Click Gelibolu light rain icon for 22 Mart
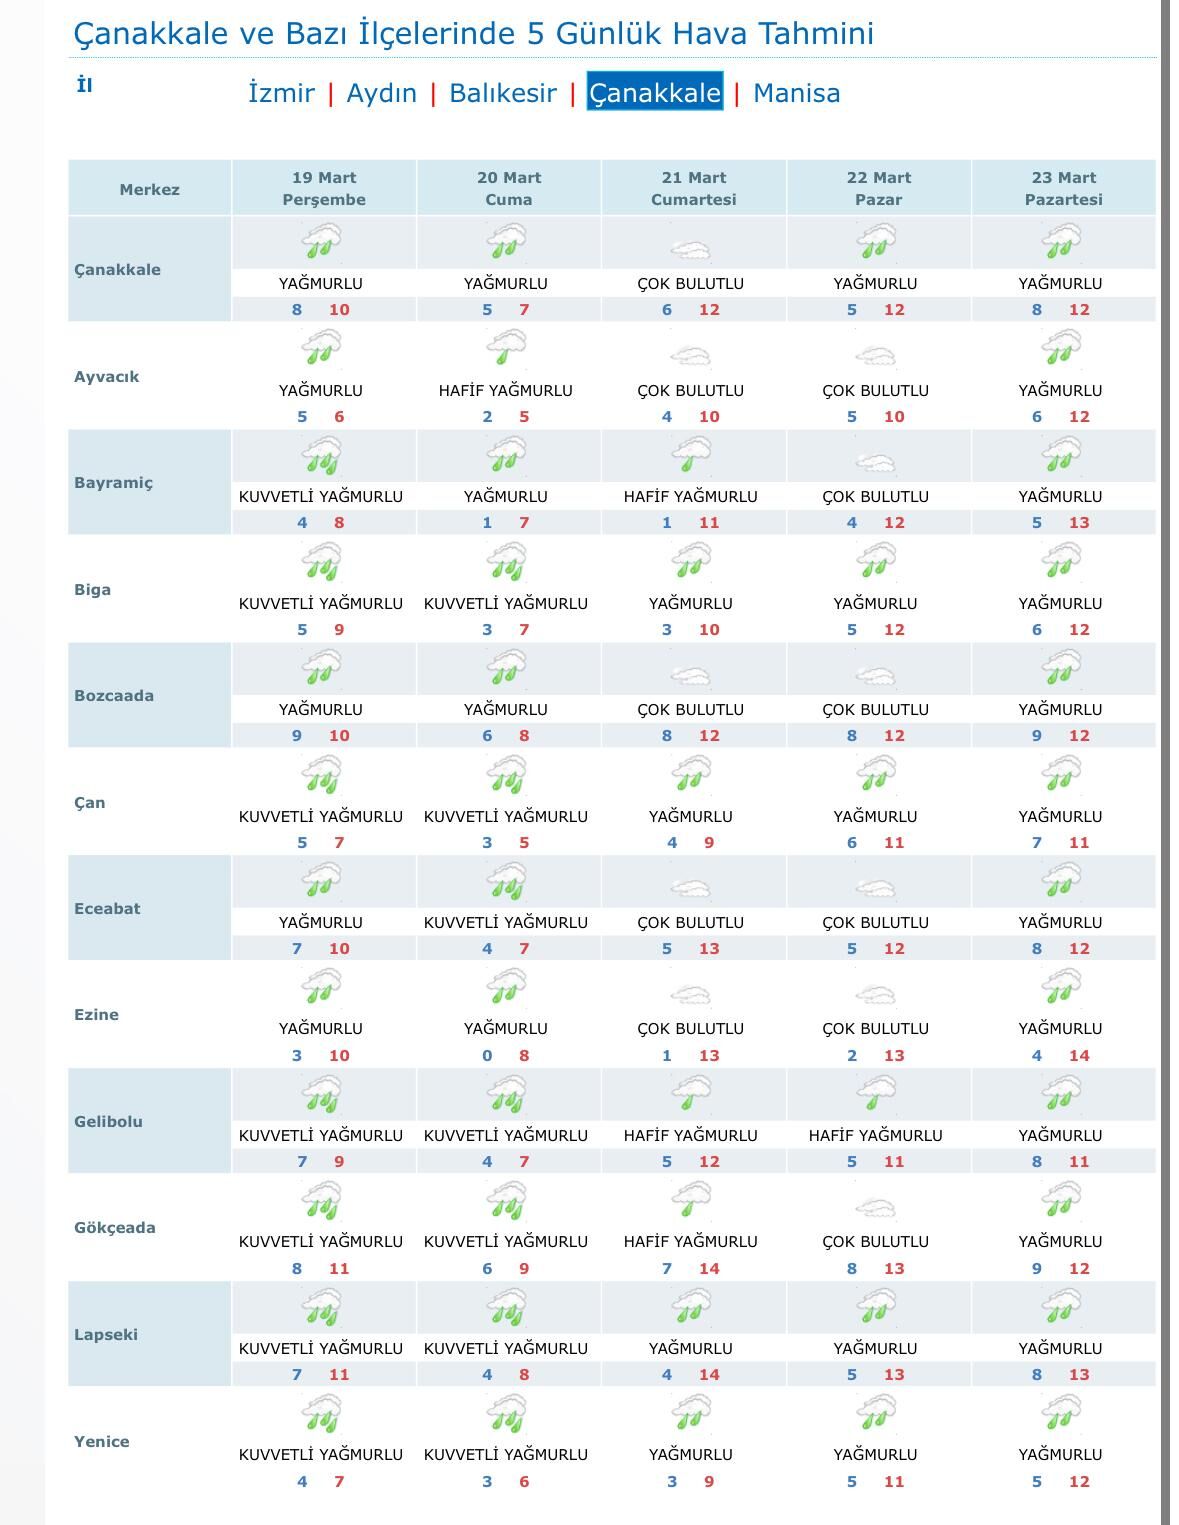The image size is (1179, 1525). point(875,1094)
